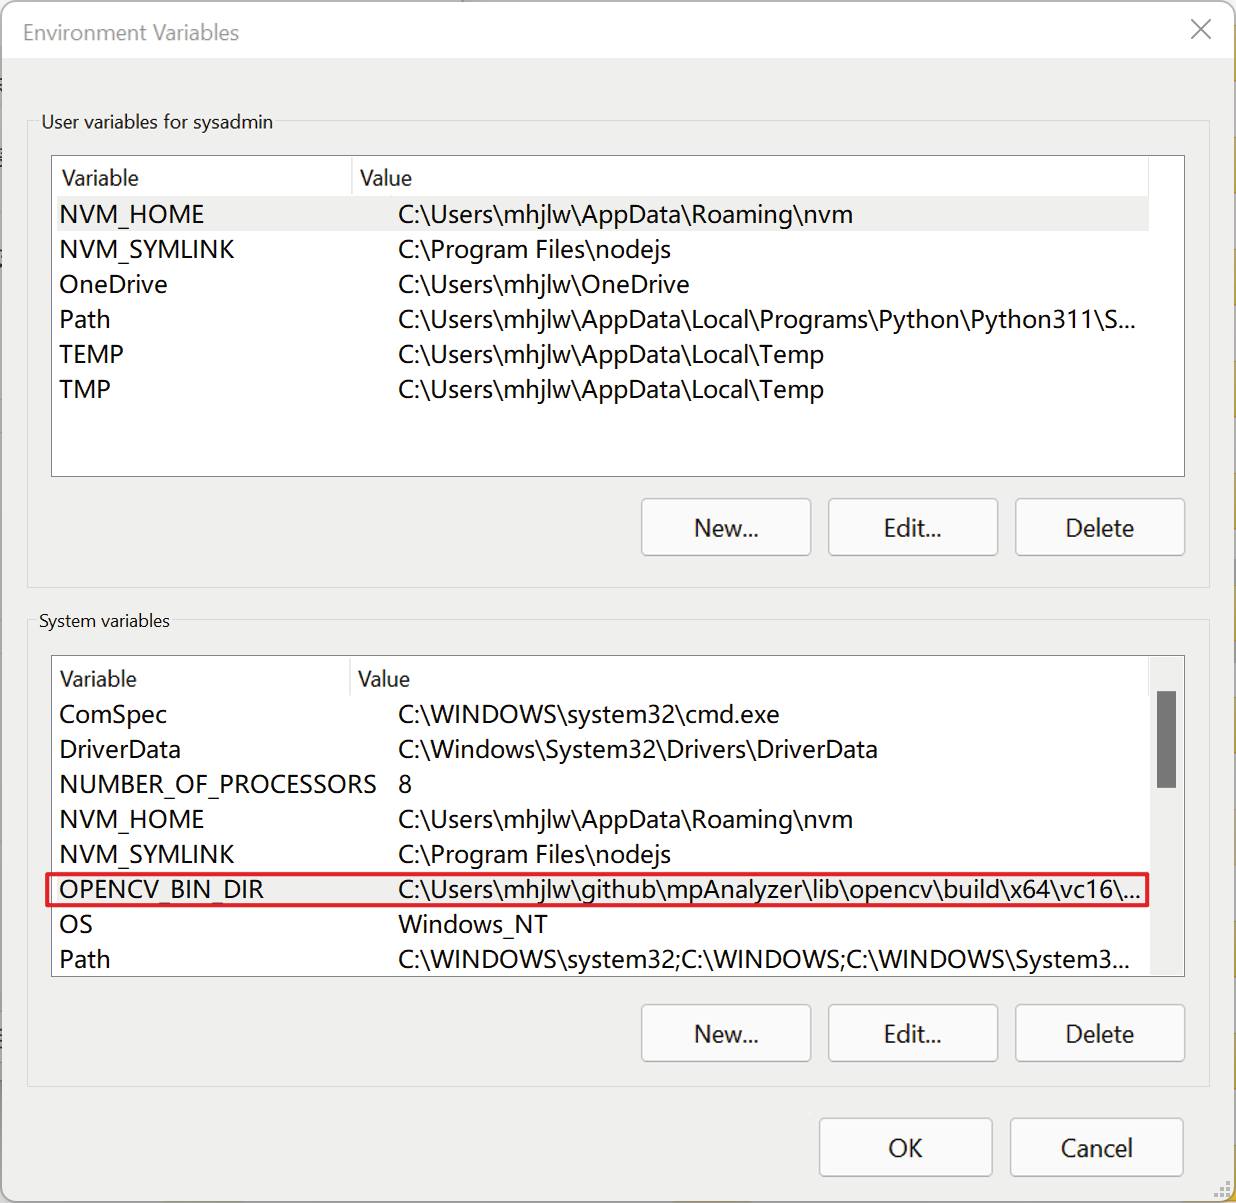Cancel the Environment Variables dialog
1236x1203 pixels.
pyautogui.click(x=1096, y=1148)
